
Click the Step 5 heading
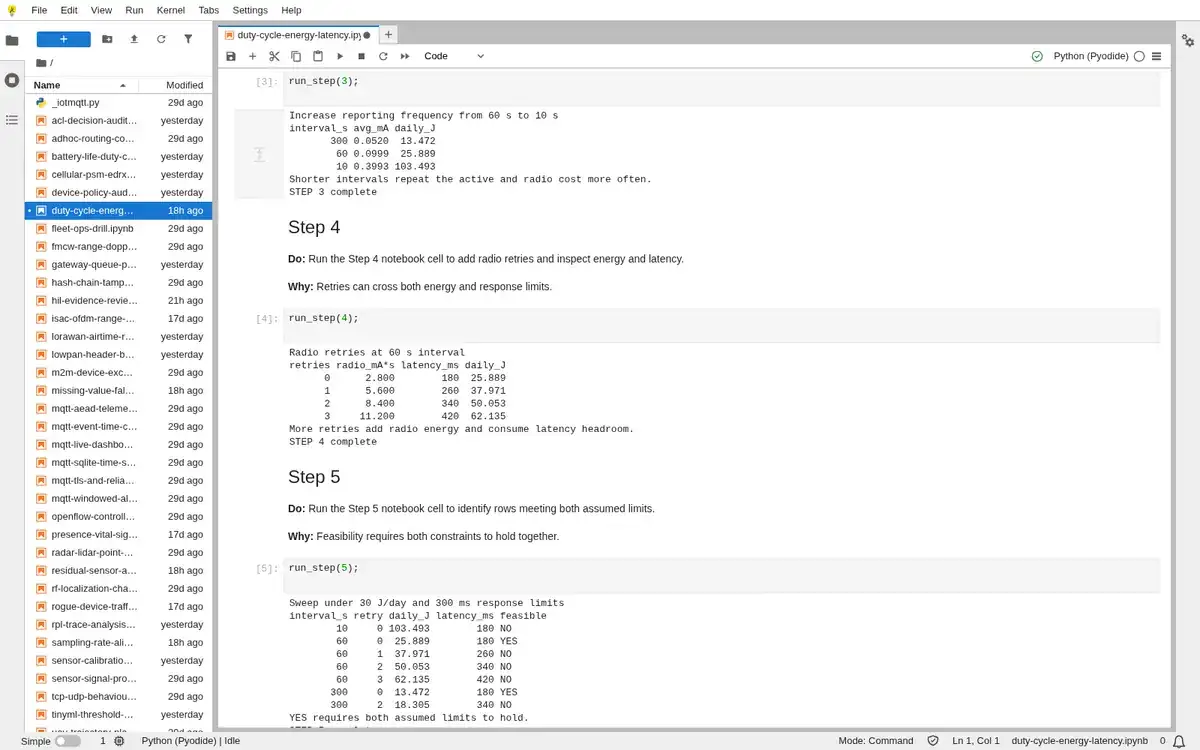tap(314, 477)
